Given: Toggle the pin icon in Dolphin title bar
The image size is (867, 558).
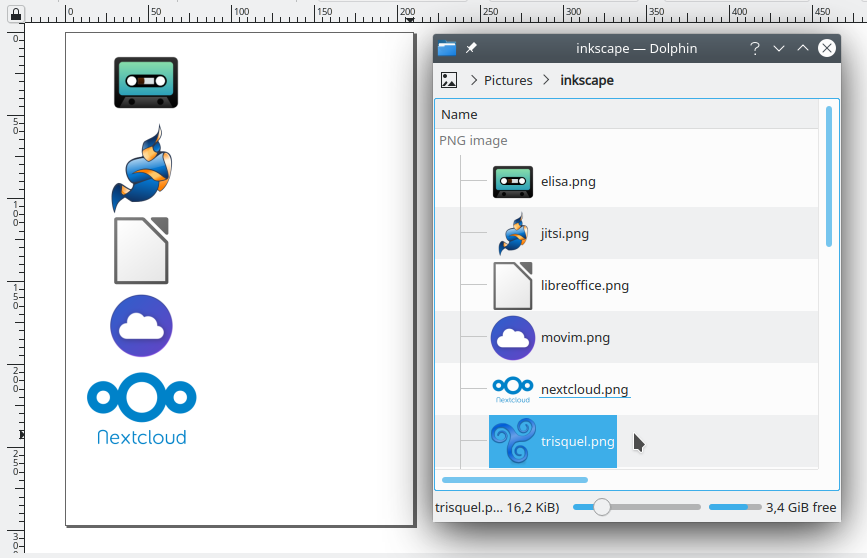Looking at the screenshot, I should [471, 48].
